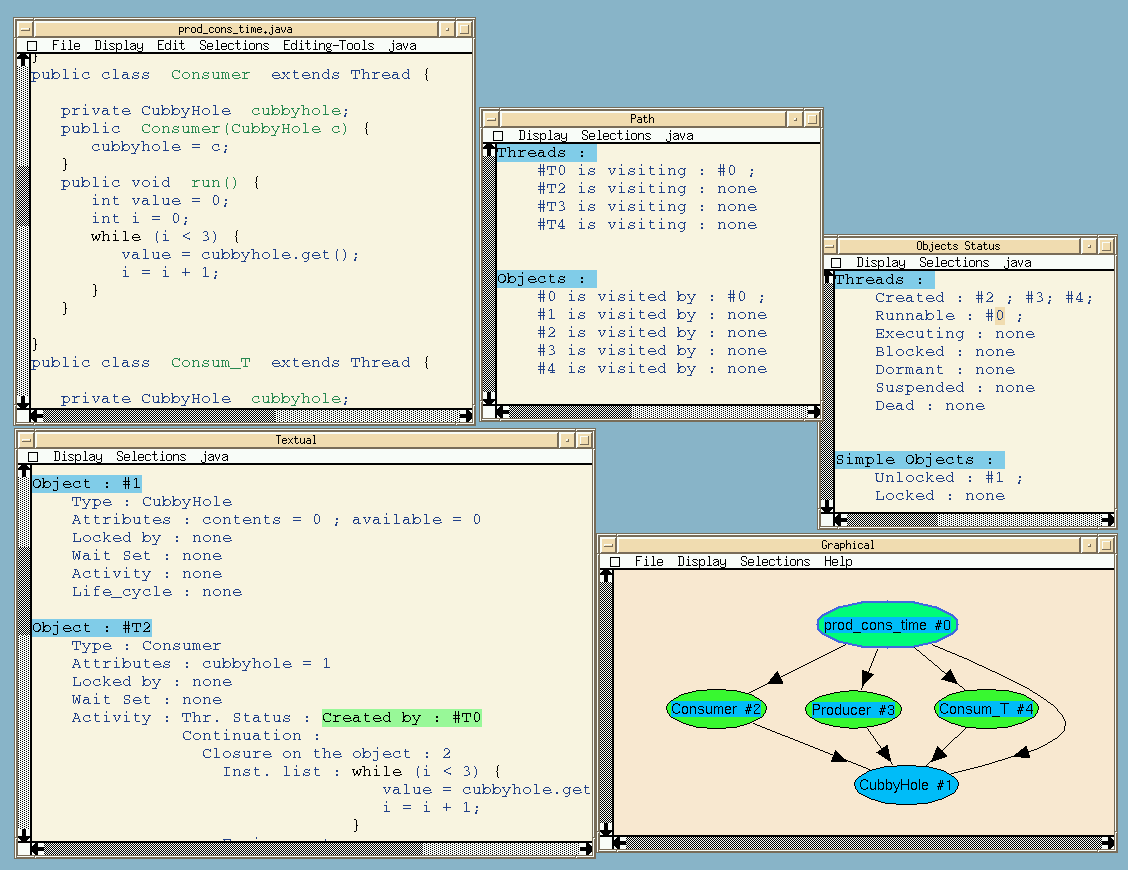Select the Producer #3 node in the graph

point(852,710)
